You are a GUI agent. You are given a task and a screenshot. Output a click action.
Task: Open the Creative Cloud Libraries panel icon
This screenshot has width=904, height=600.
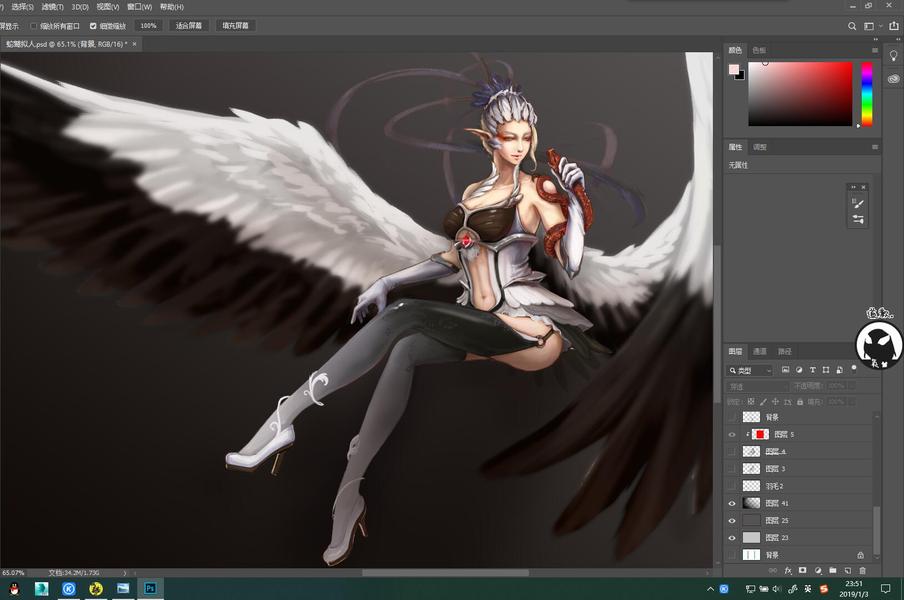pos(893,79)
